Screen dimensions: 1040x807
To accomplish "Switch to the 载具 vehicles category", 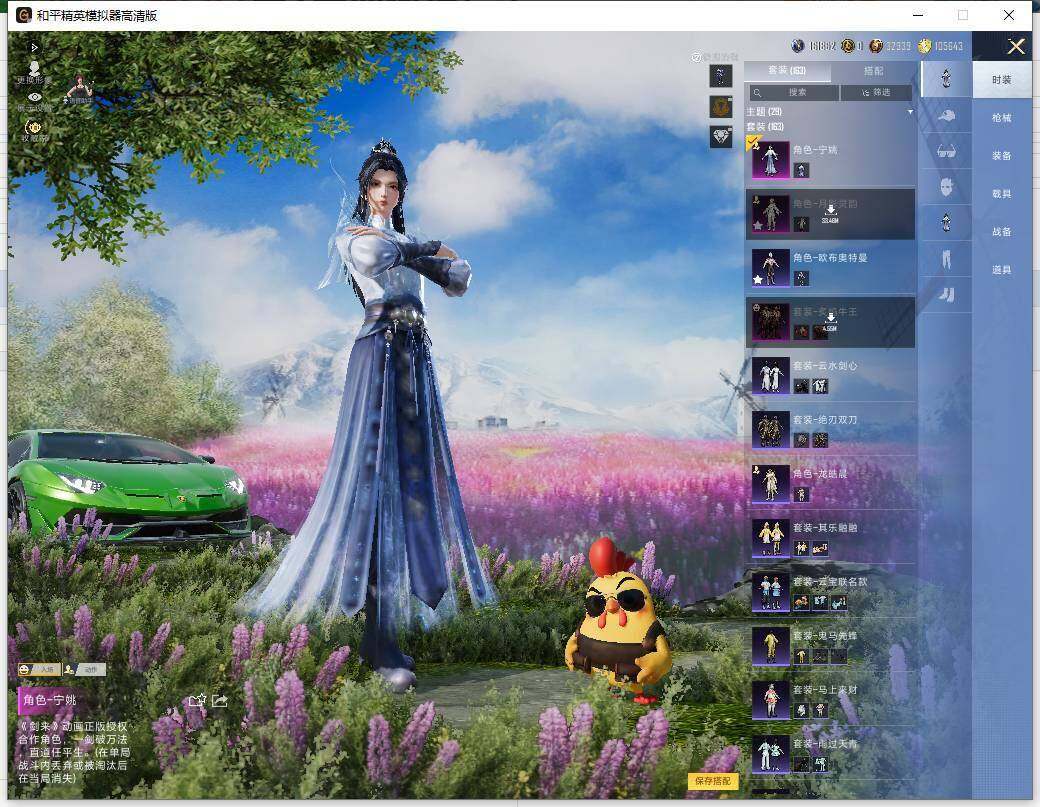I will 1002,194.
